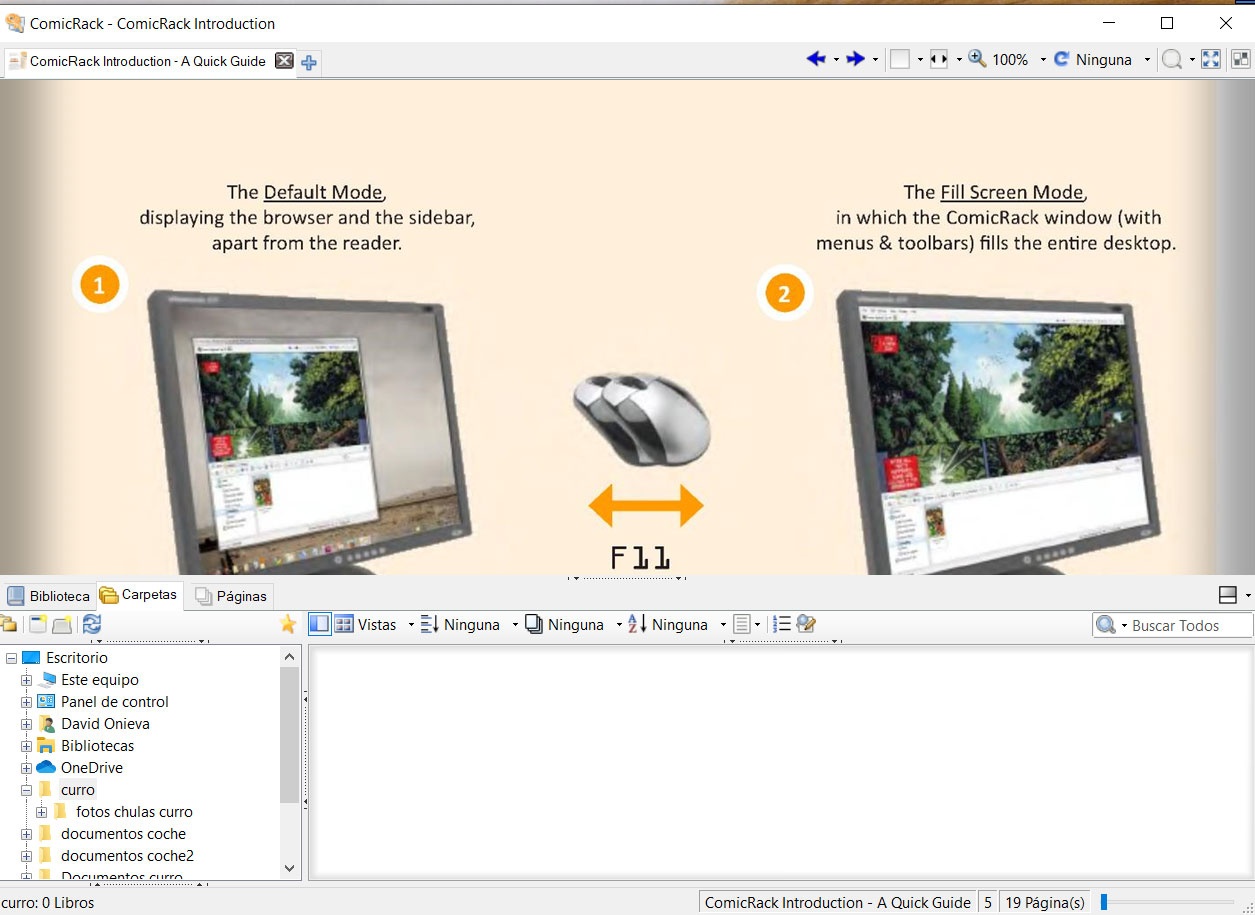Open the Vistas view menu
This screenshot has height=915, width=1255.
(366, 625)
